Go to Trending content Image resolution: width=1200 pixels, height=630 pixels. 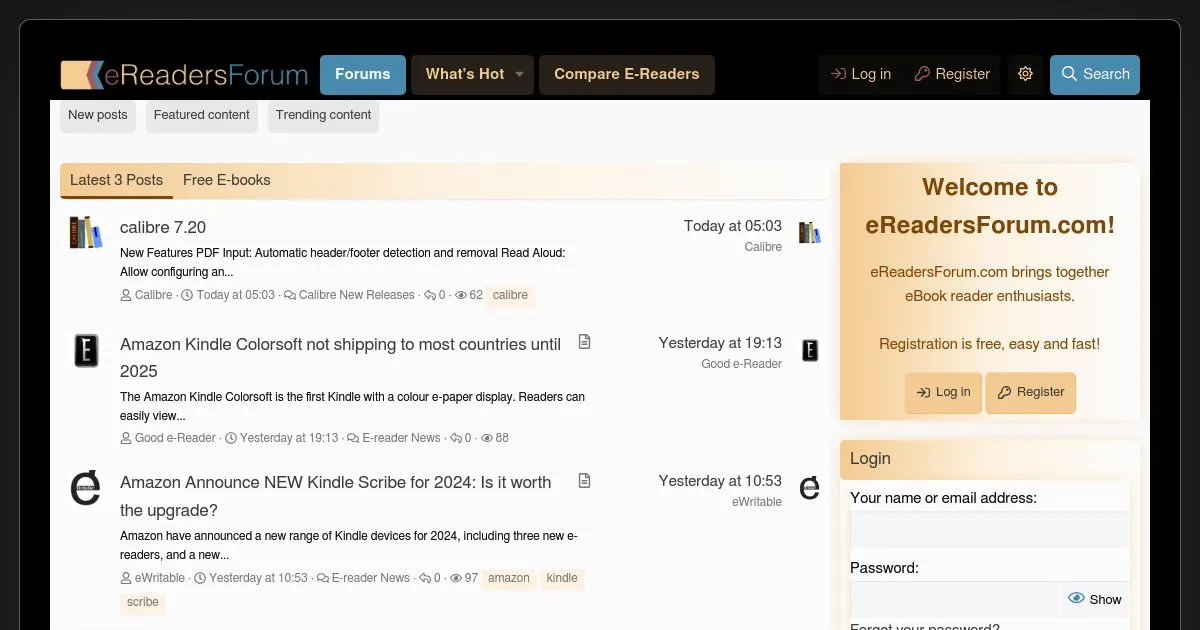click(324, 115)
